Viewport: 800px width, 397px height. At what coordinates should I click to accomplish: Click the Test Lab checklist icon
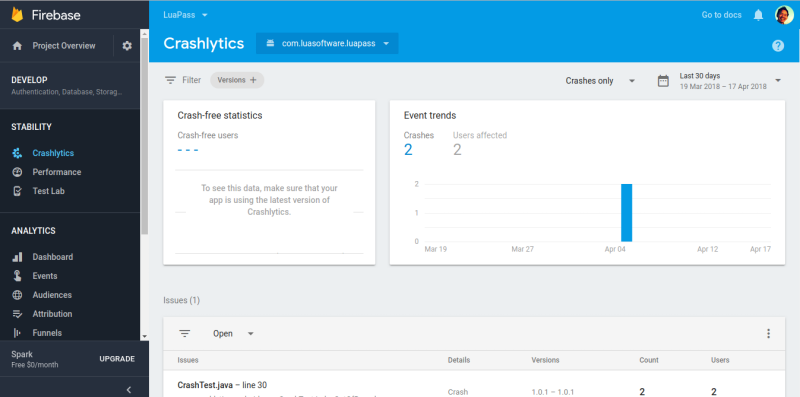pos(17,191)
